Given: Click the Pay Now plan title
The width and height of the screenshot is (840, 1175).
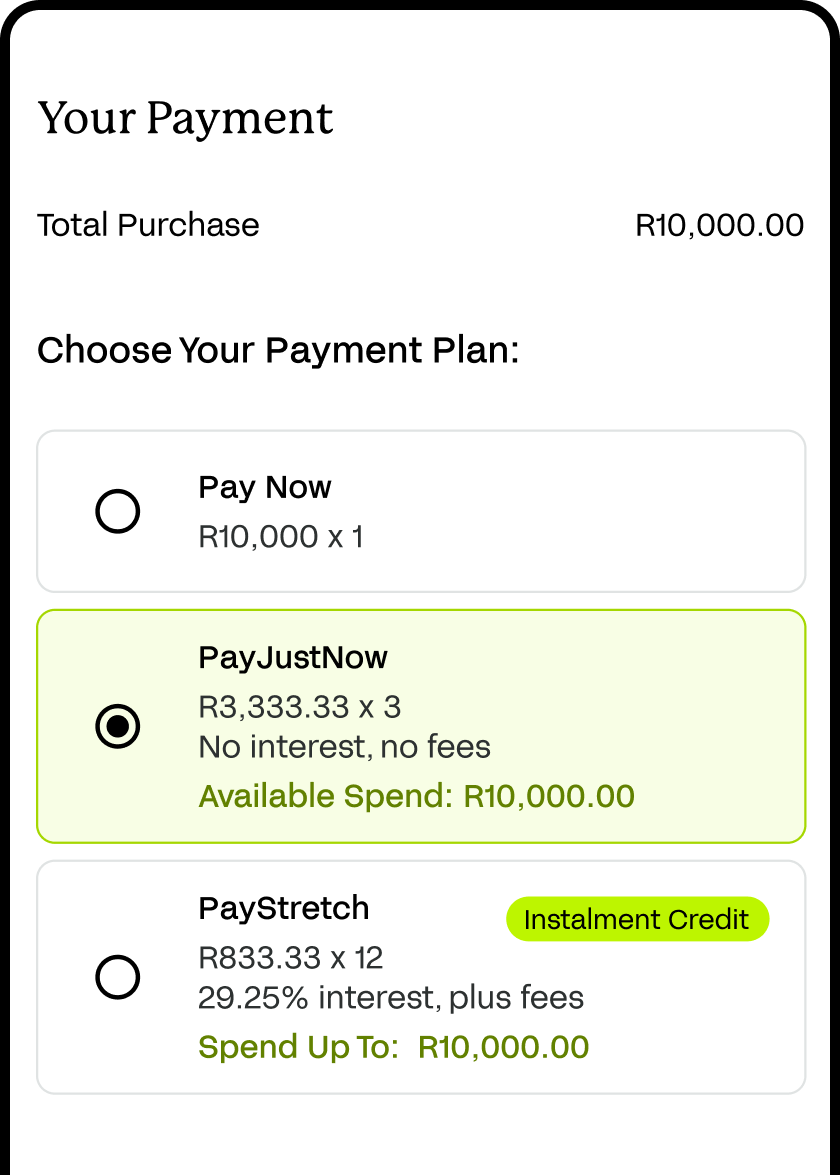Looking at the screenshot, I should pos(265,488).
